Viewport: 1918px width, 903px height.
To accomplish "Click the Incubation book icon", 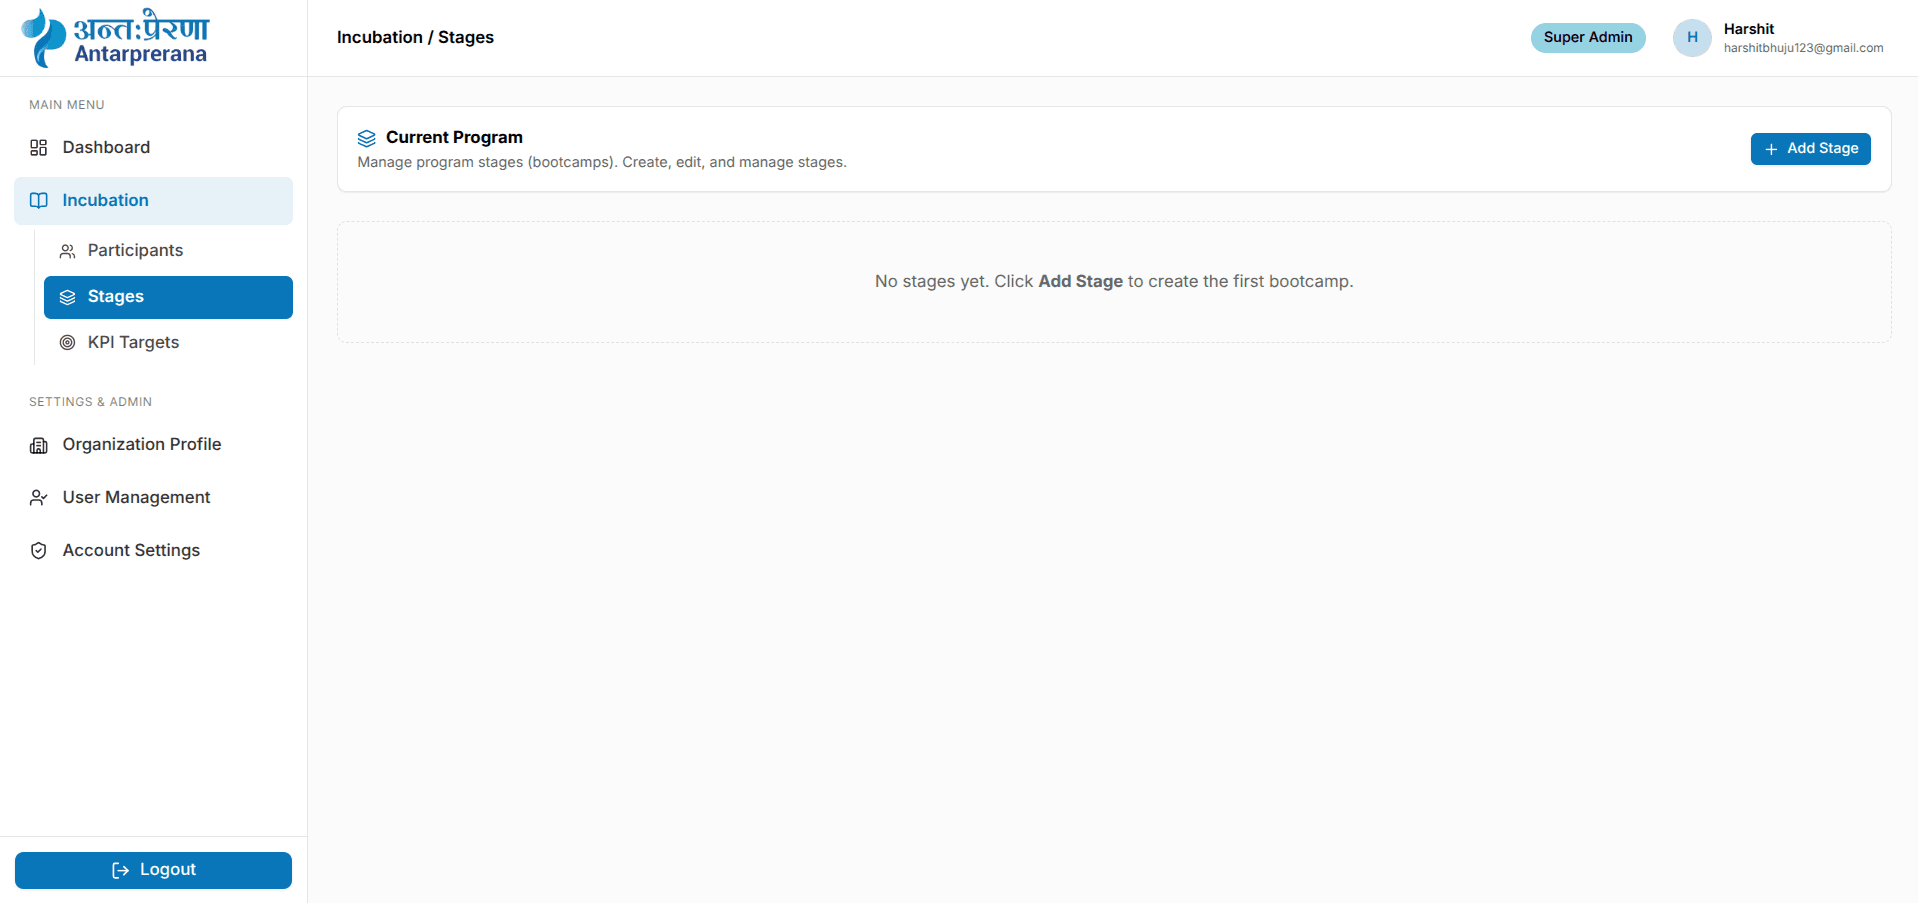I will [x=39, y=201].
